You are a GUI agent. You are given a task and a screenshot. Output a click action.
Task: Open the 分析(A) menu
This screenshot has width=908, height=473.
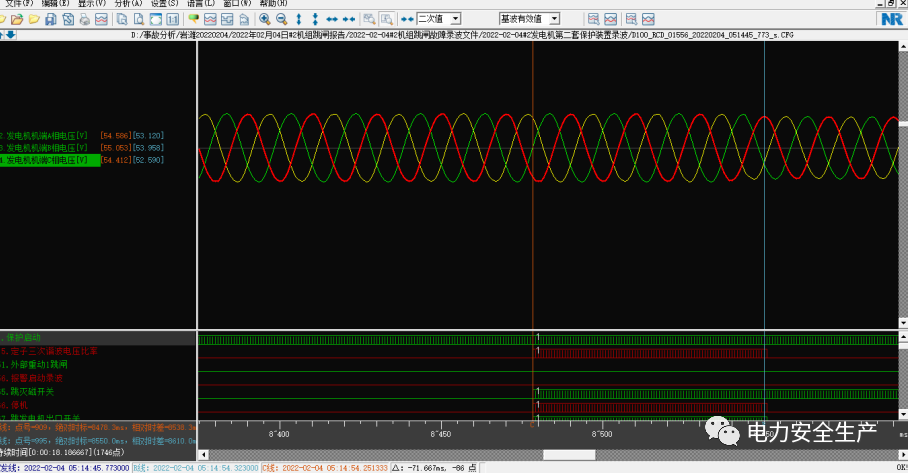(x=129, y=4)
